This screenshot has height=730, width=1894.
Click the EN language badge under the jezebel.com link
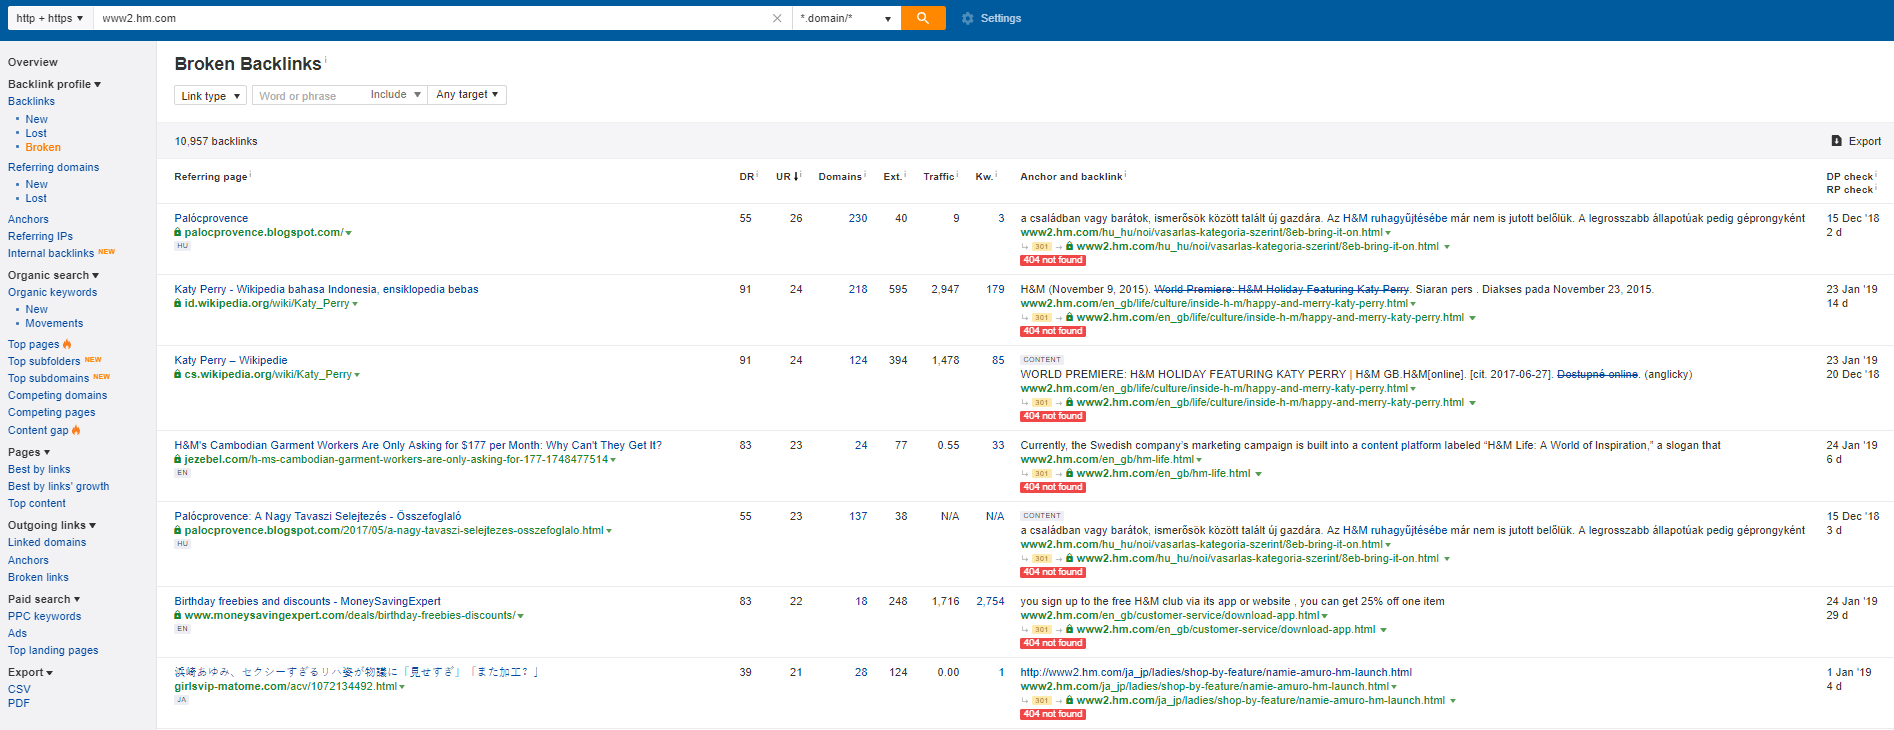tap(182, 473)
